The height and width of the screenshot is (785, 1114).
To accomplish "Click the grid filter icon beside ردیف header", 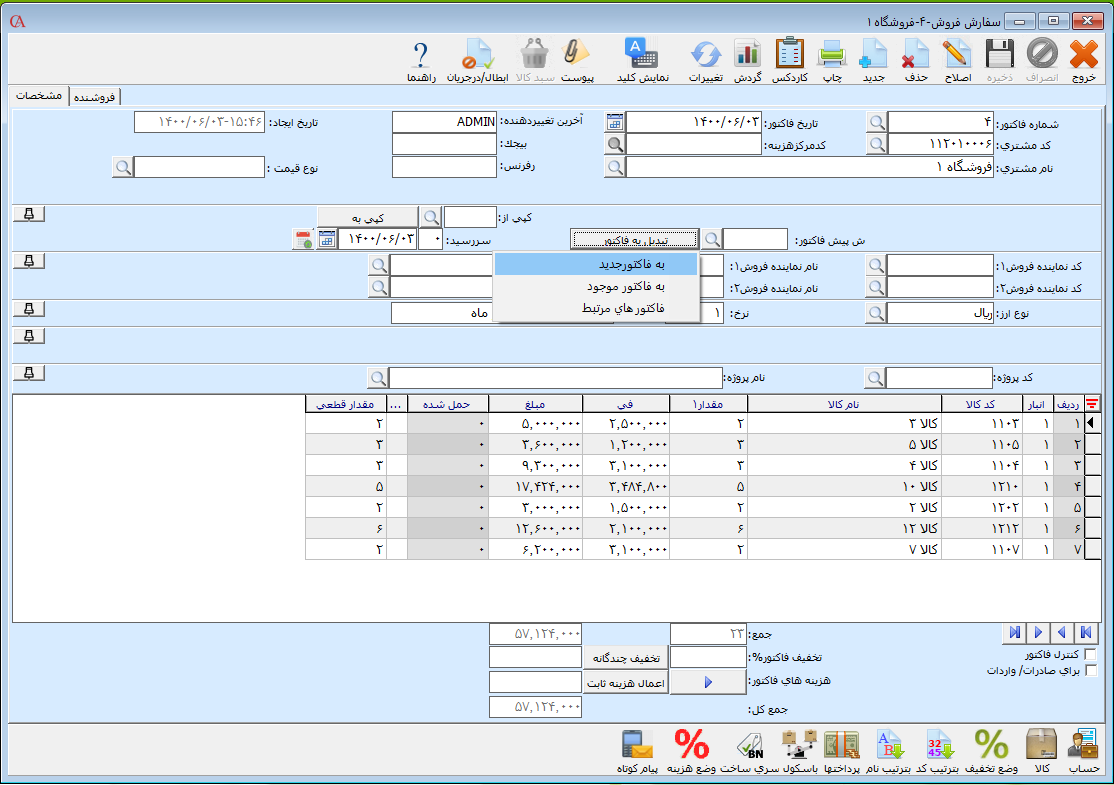I will tap(1091, 404).
